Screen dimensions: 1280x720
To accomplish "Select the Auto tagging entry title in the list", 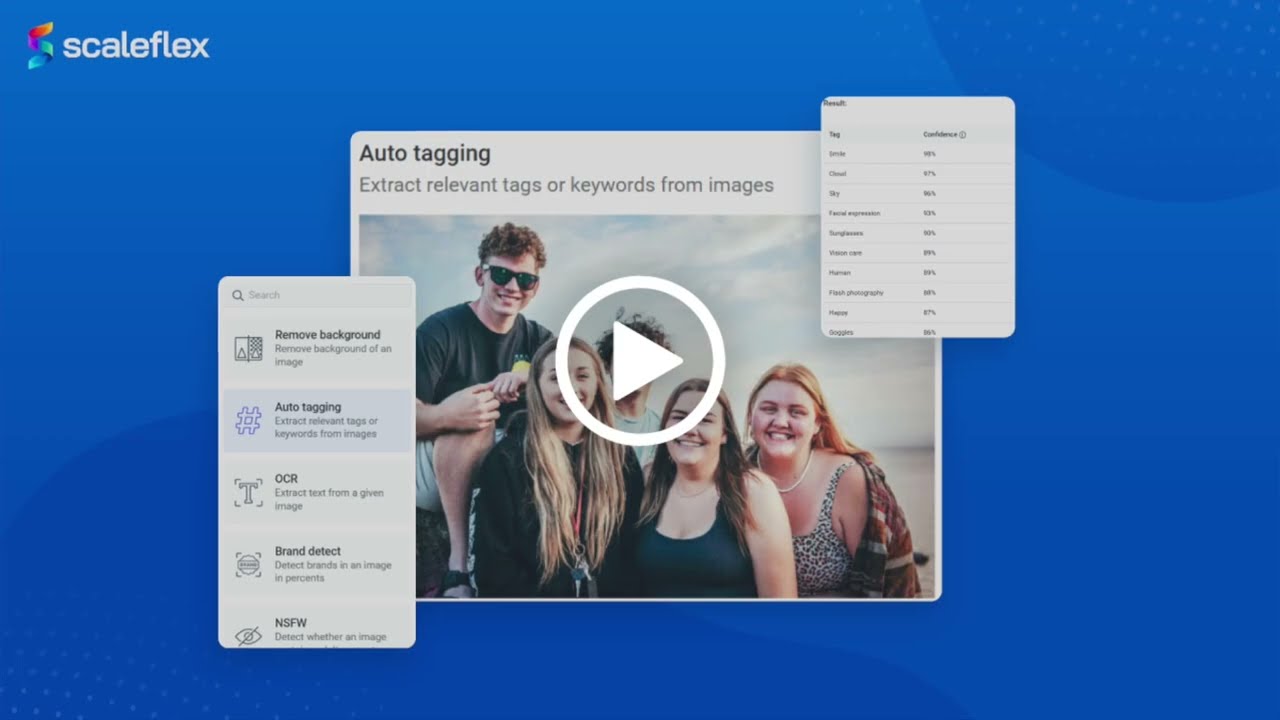I will coord(308,407).
